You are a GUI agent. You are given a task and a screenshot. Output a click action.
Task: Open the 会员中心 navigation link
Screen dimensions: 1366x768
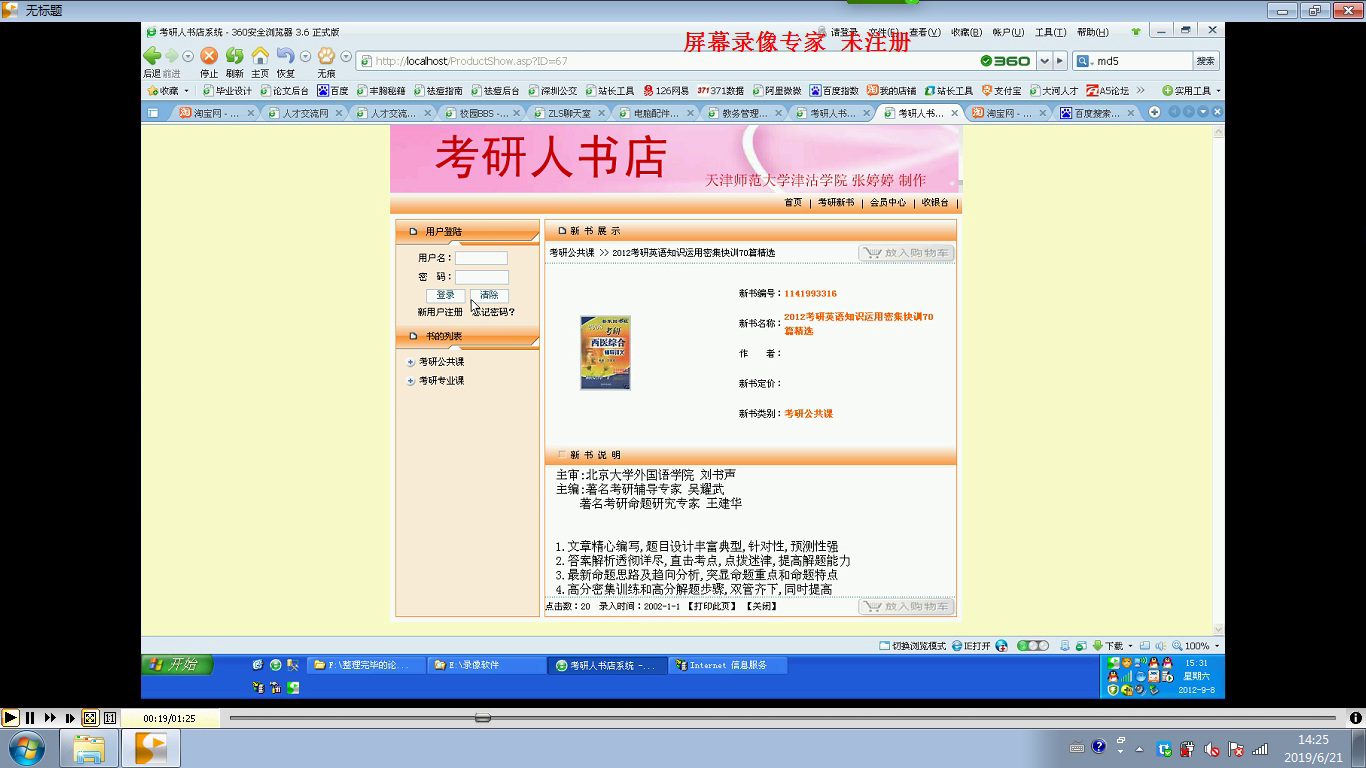click(887, 203)
